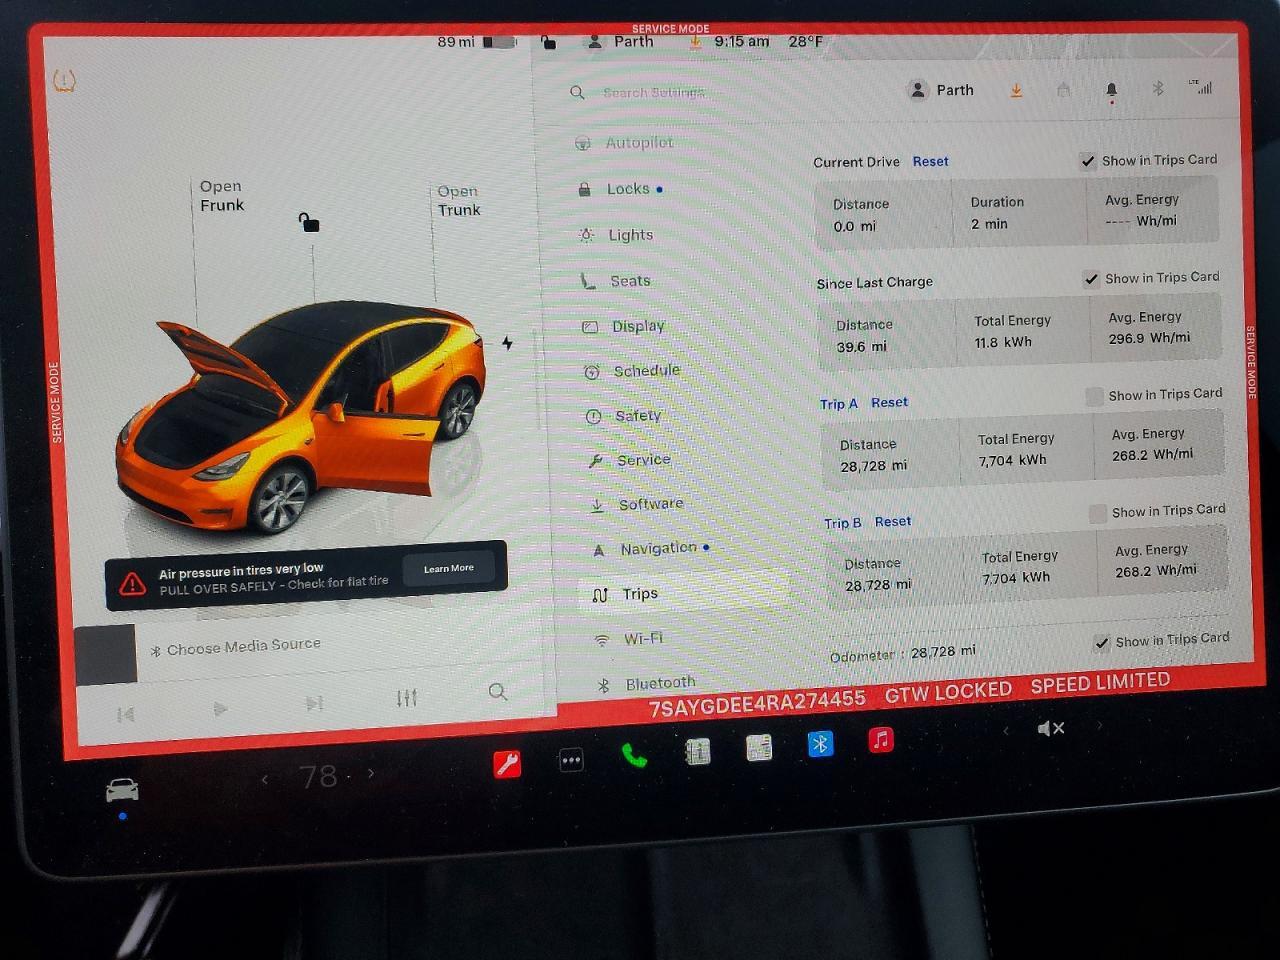The width and height of the screenshot is (1280, 960).
Task: Open the red wrench service app
Action: pos(508,763)
